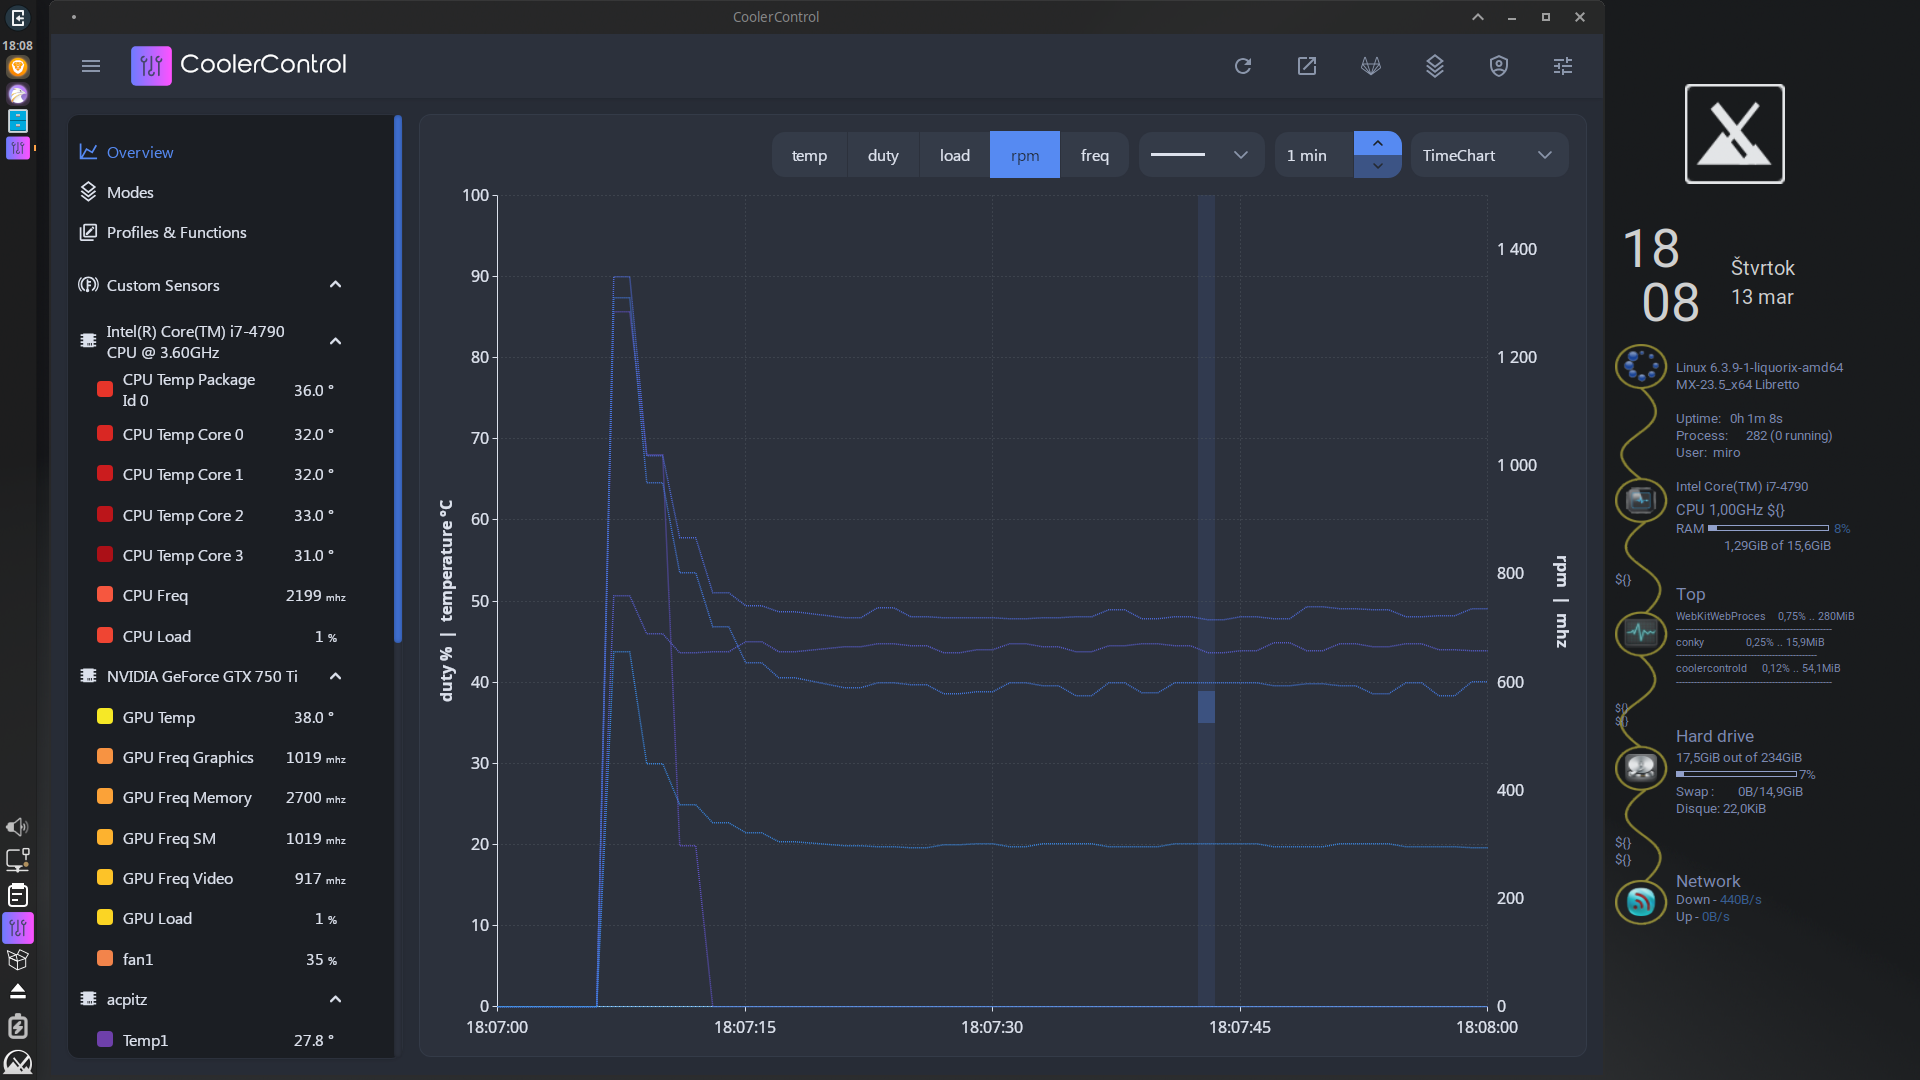Viewport: 1920px width, 1080px height.
Task: Refresh the dashboard with the reload icon
Action: pyautogui.click(x=1243, y=66)
